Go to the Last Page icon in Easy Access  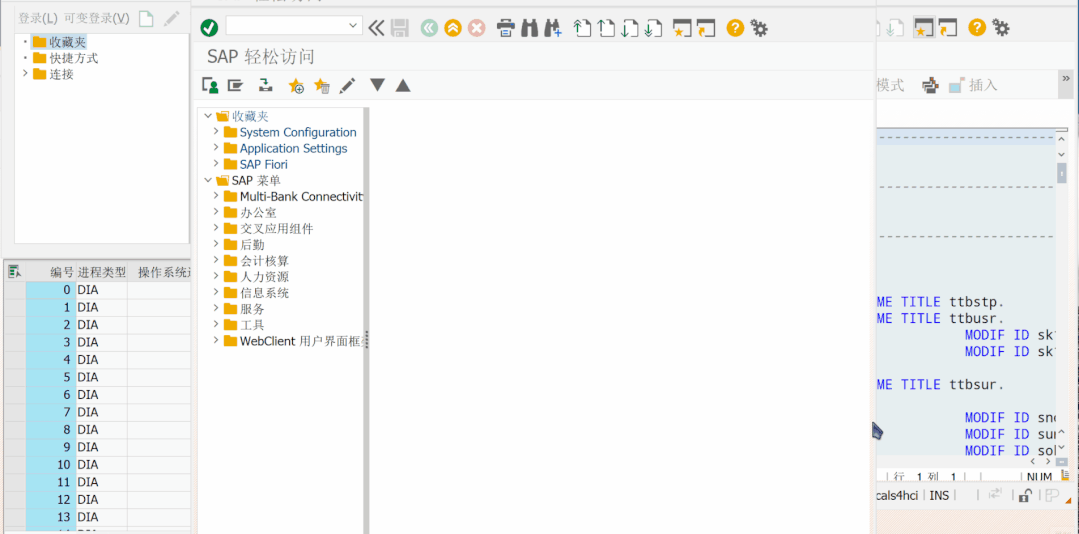[652, 28]
